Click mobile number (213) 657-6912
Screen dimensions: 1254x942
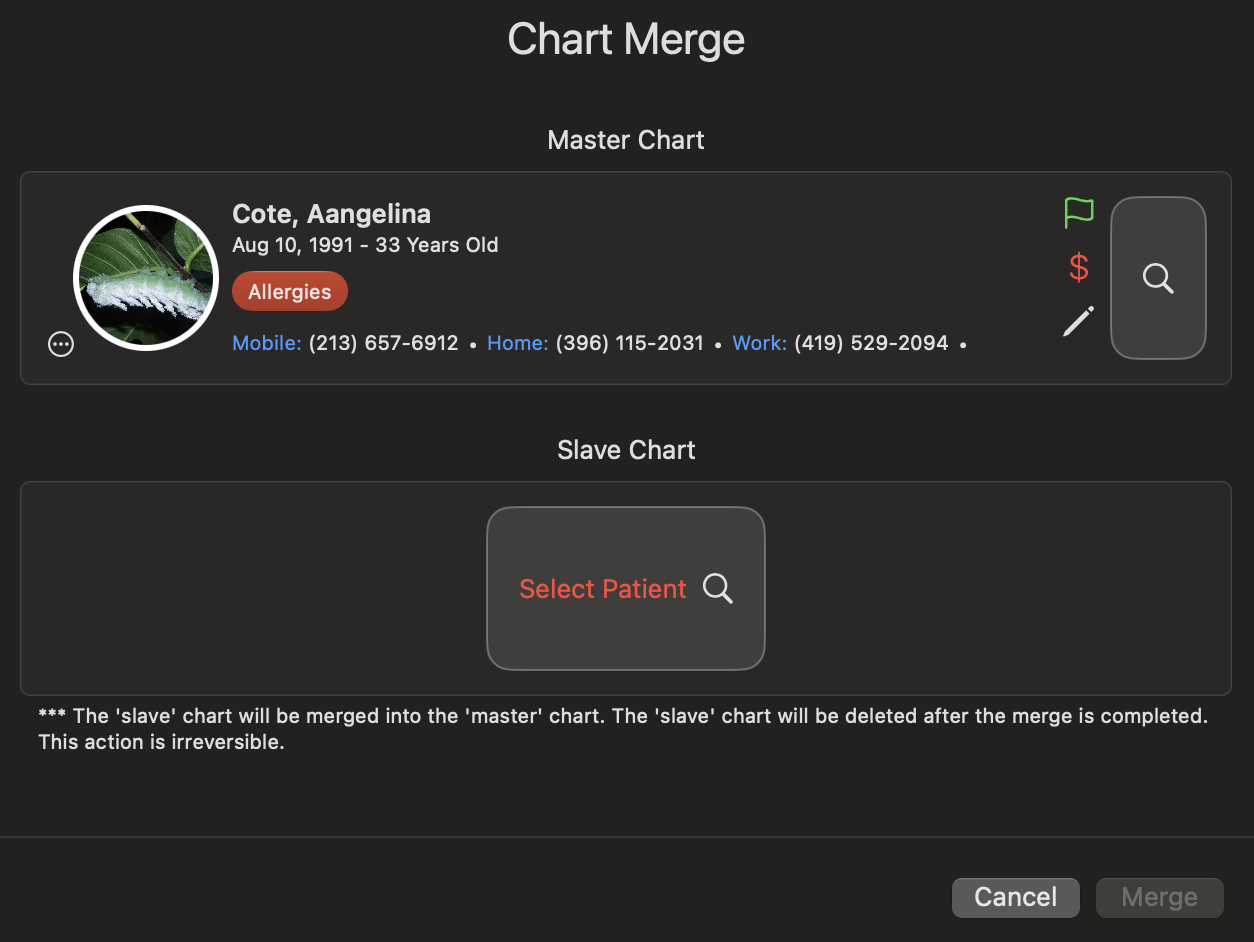384,343
